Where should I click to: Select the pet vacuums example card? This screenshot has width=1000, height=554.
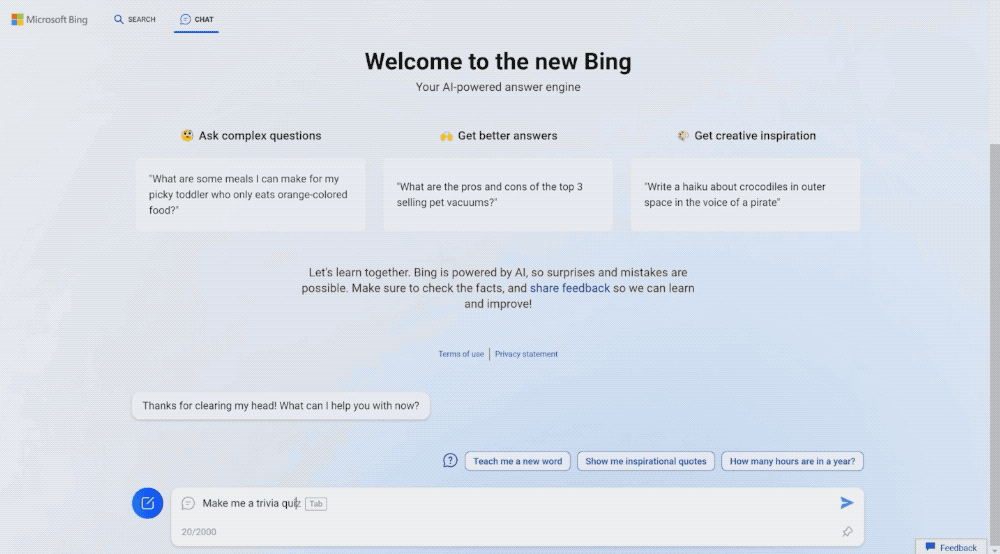tap(498, 195)
